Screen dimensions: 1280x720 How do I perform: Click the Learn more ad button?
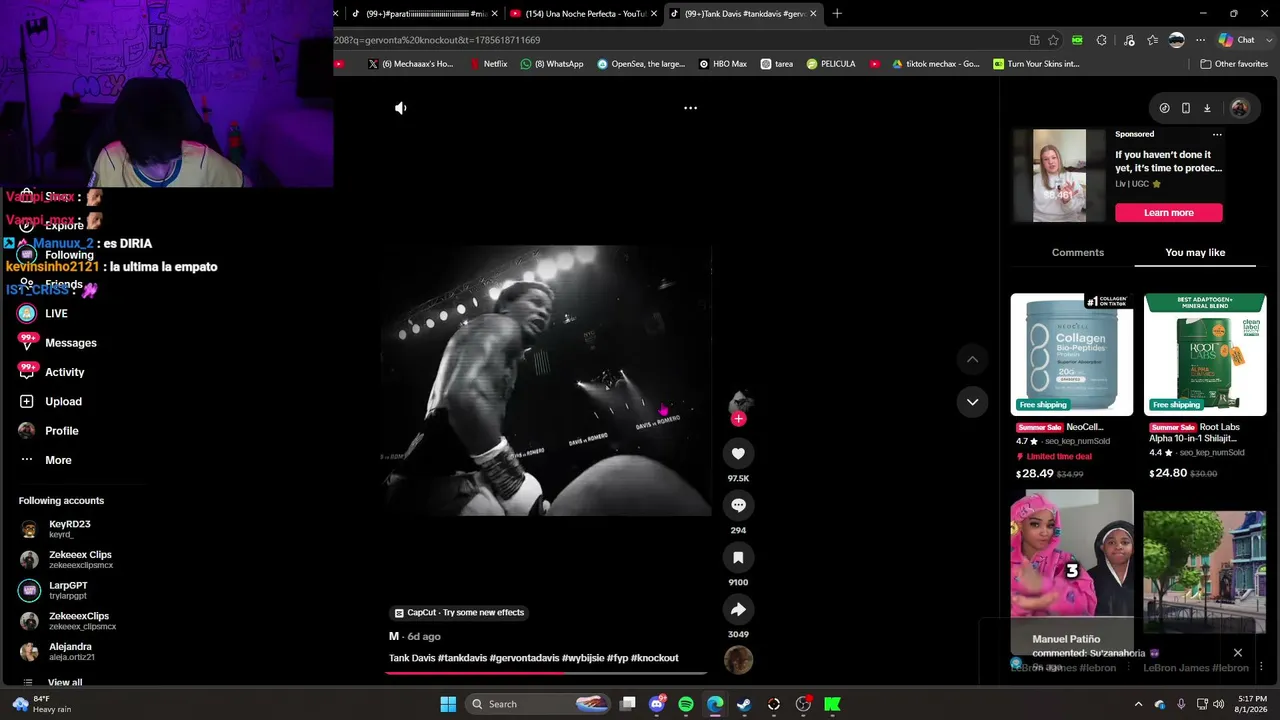coord(1169,213)
